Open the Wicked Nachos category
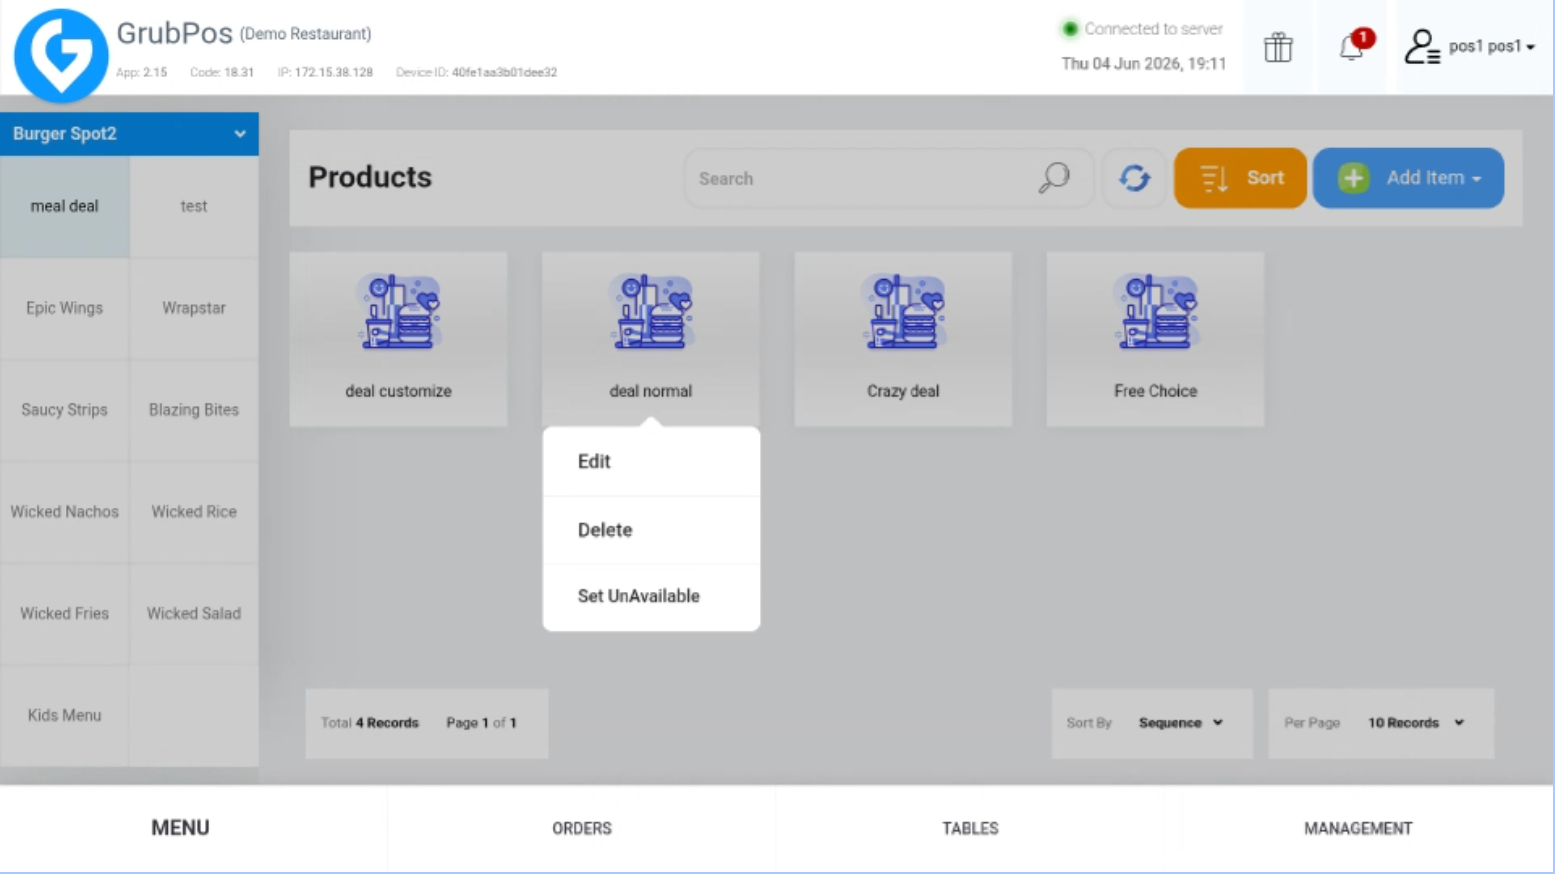 pyautogui.click(x=65, y=512)
